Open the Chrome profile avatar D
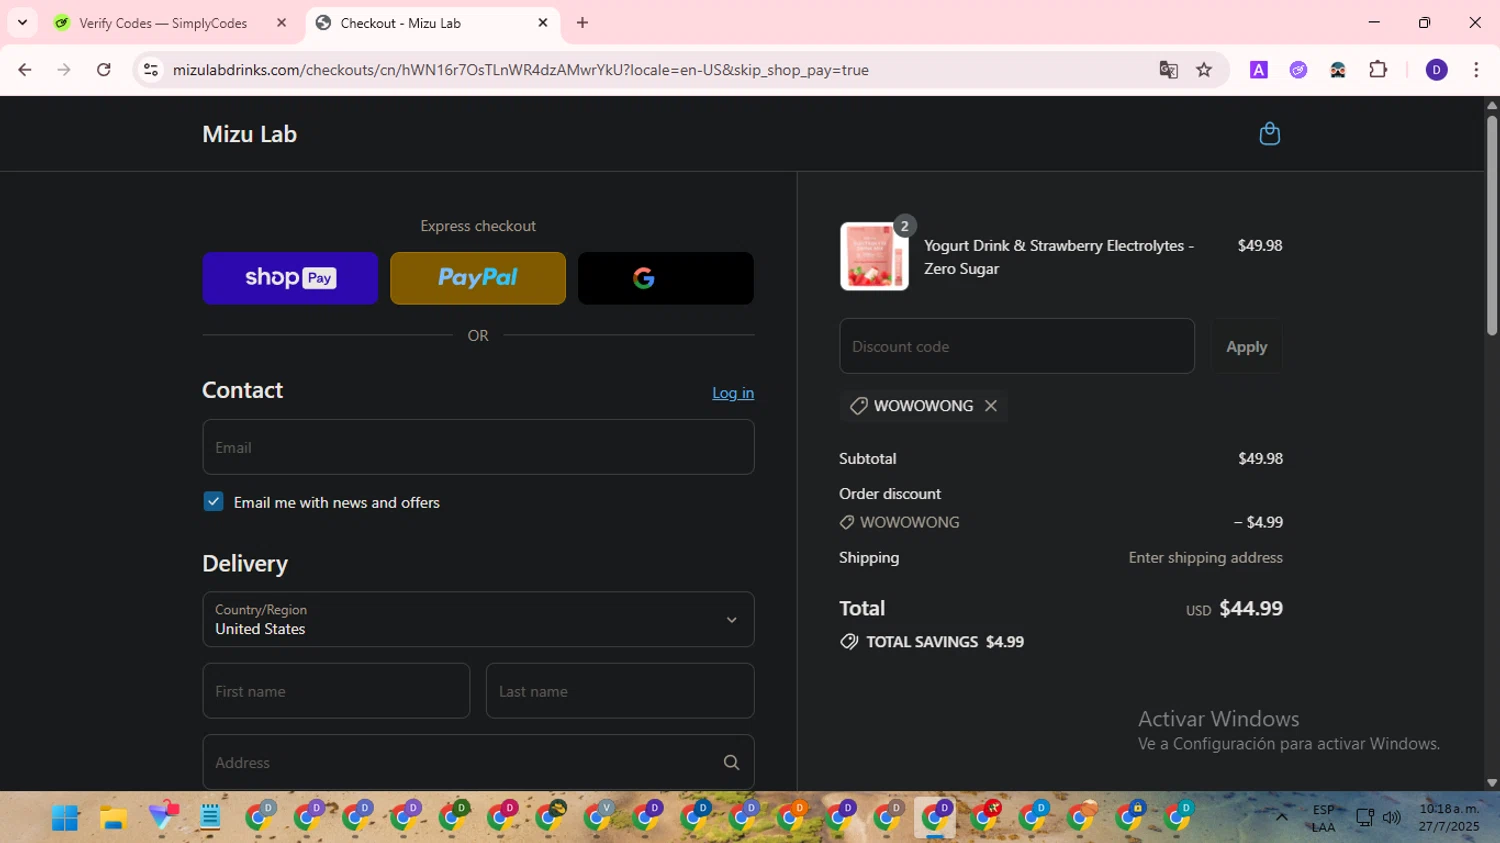This screenshot has height=843, width=1500. [x=1436, y=70]
